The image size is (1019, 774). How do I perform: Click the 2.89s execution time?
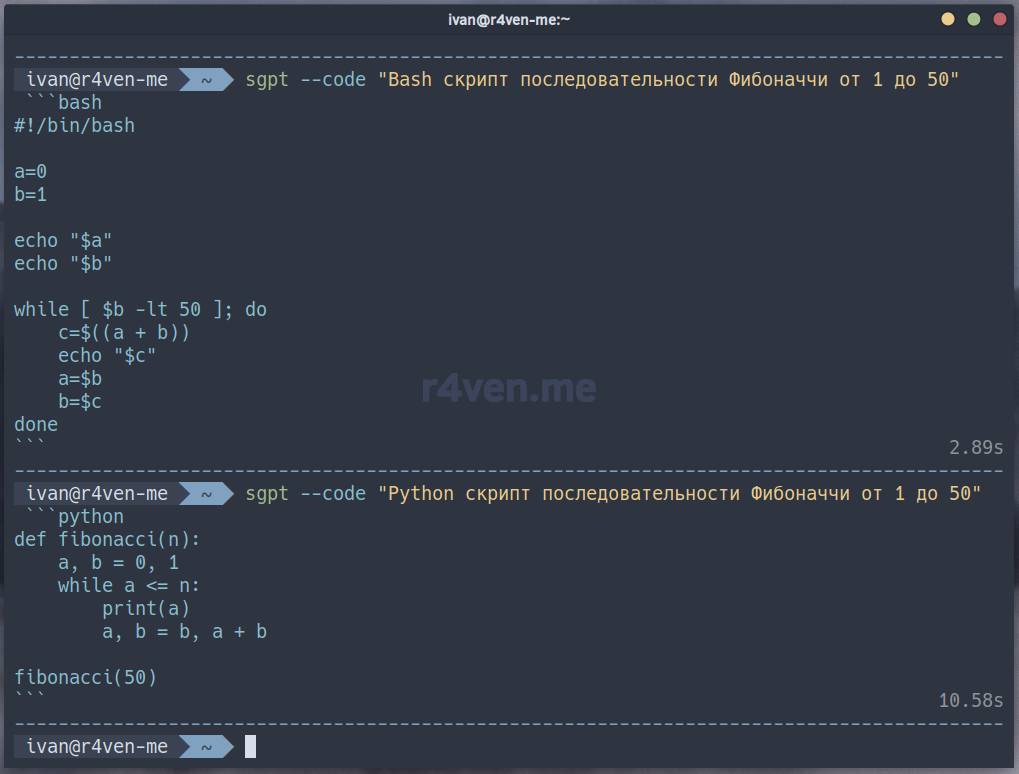tap(975, 447)
